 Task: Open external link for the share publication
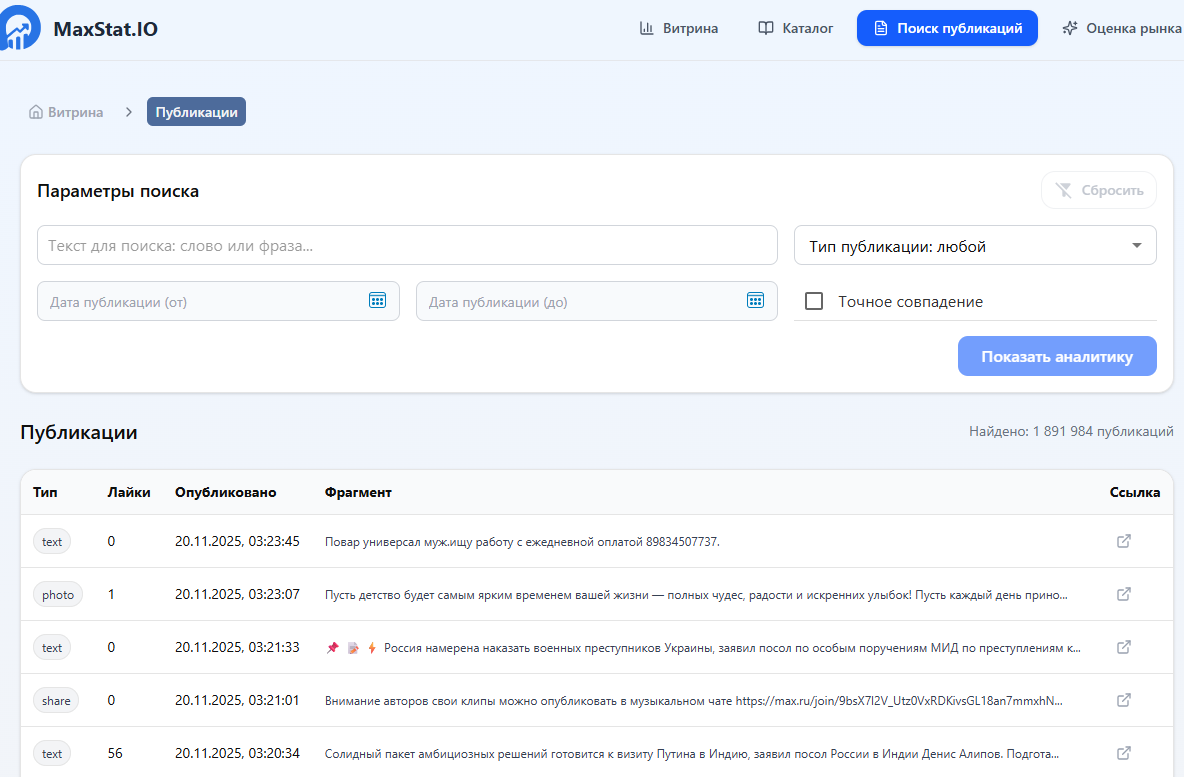coord(1123,700)
